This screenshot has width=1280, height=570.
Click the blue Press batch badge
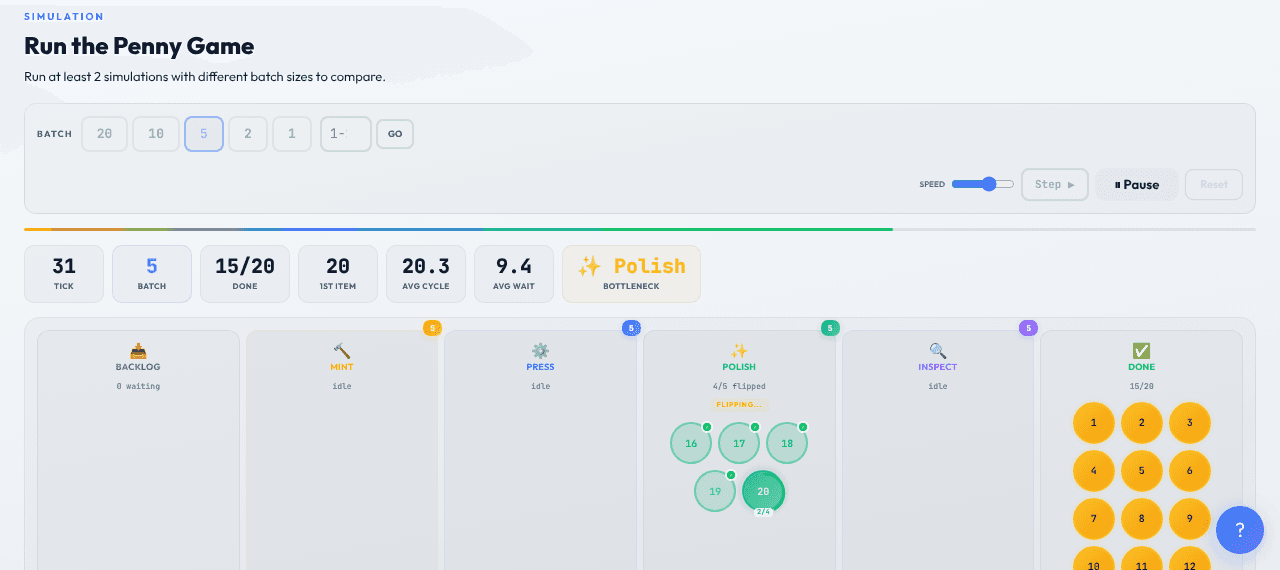pyautogui.click(x=631, y=328)
